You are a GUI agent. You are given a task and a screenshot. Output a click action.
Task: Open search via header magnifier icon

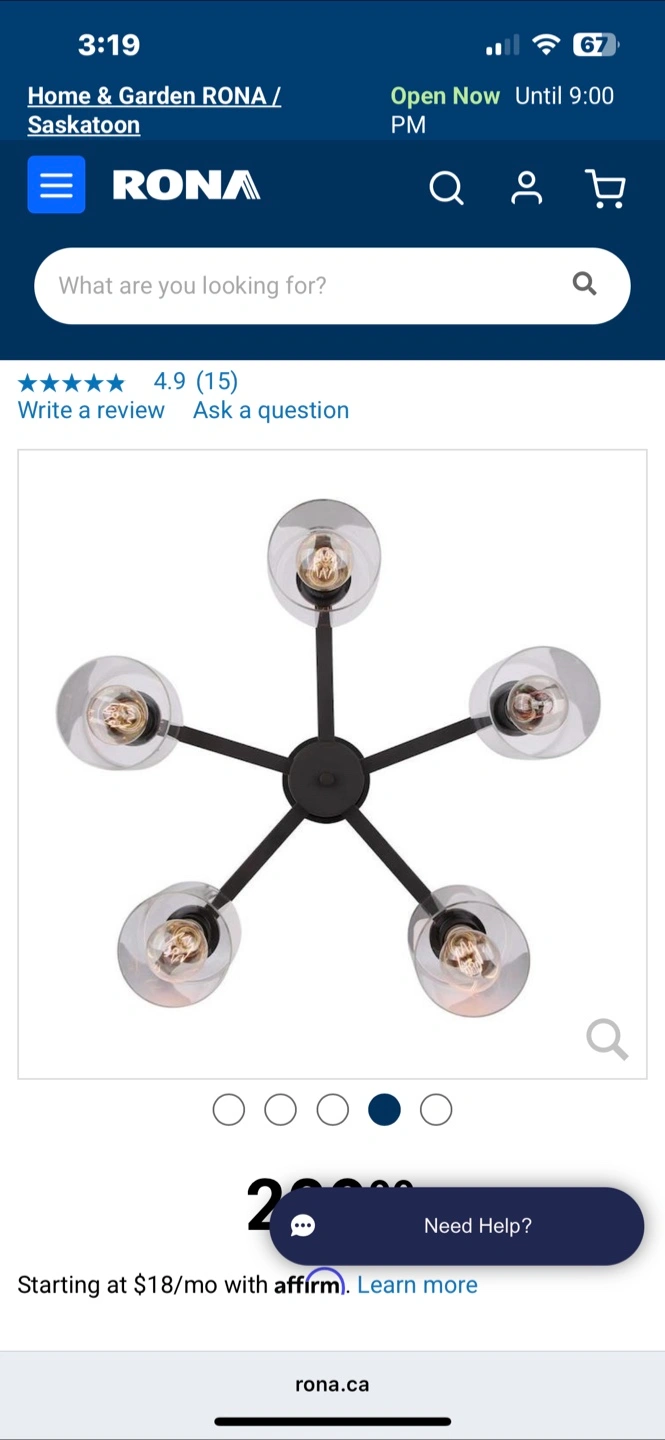pos(446,187)
